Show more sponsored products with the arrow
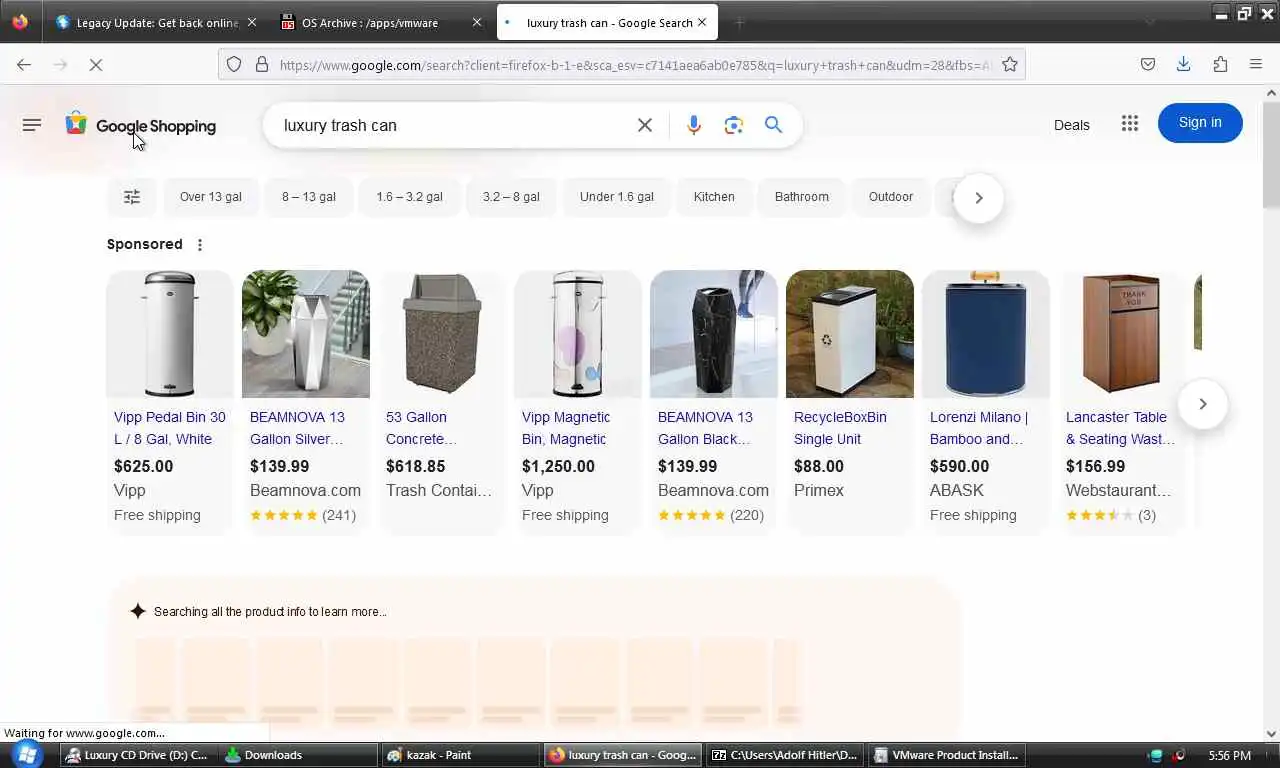The height and width of the screenshot is (768, 1280). (1203, 404)
